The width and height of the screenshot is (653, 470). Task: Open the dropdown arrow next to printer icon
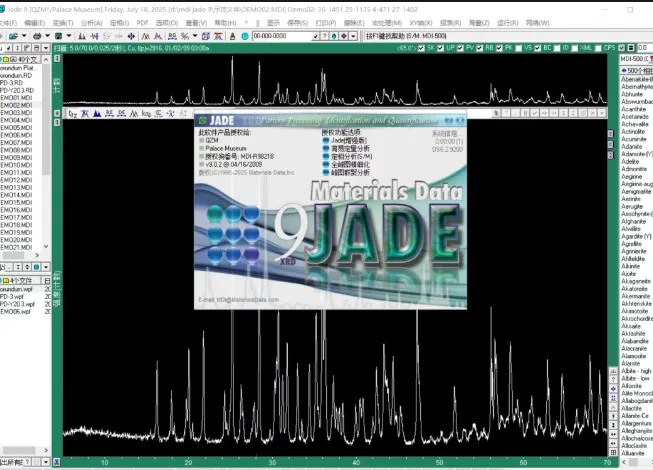(47, 36)
